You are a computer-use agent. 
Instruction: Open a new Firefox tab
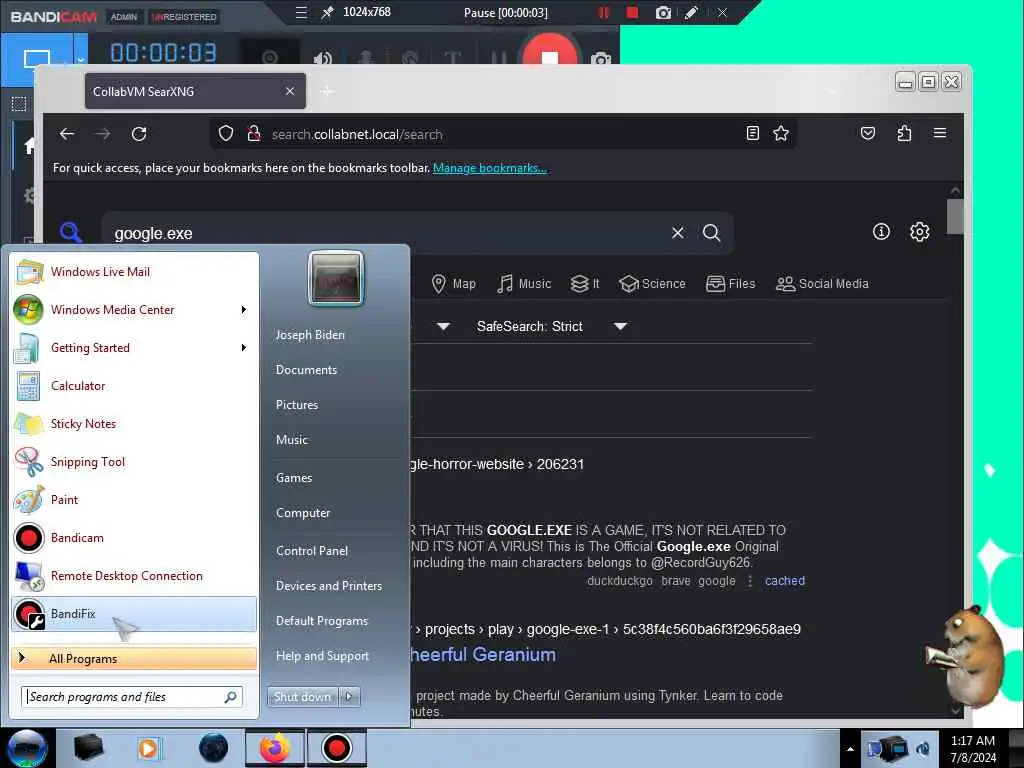click(x=327, y=91)
